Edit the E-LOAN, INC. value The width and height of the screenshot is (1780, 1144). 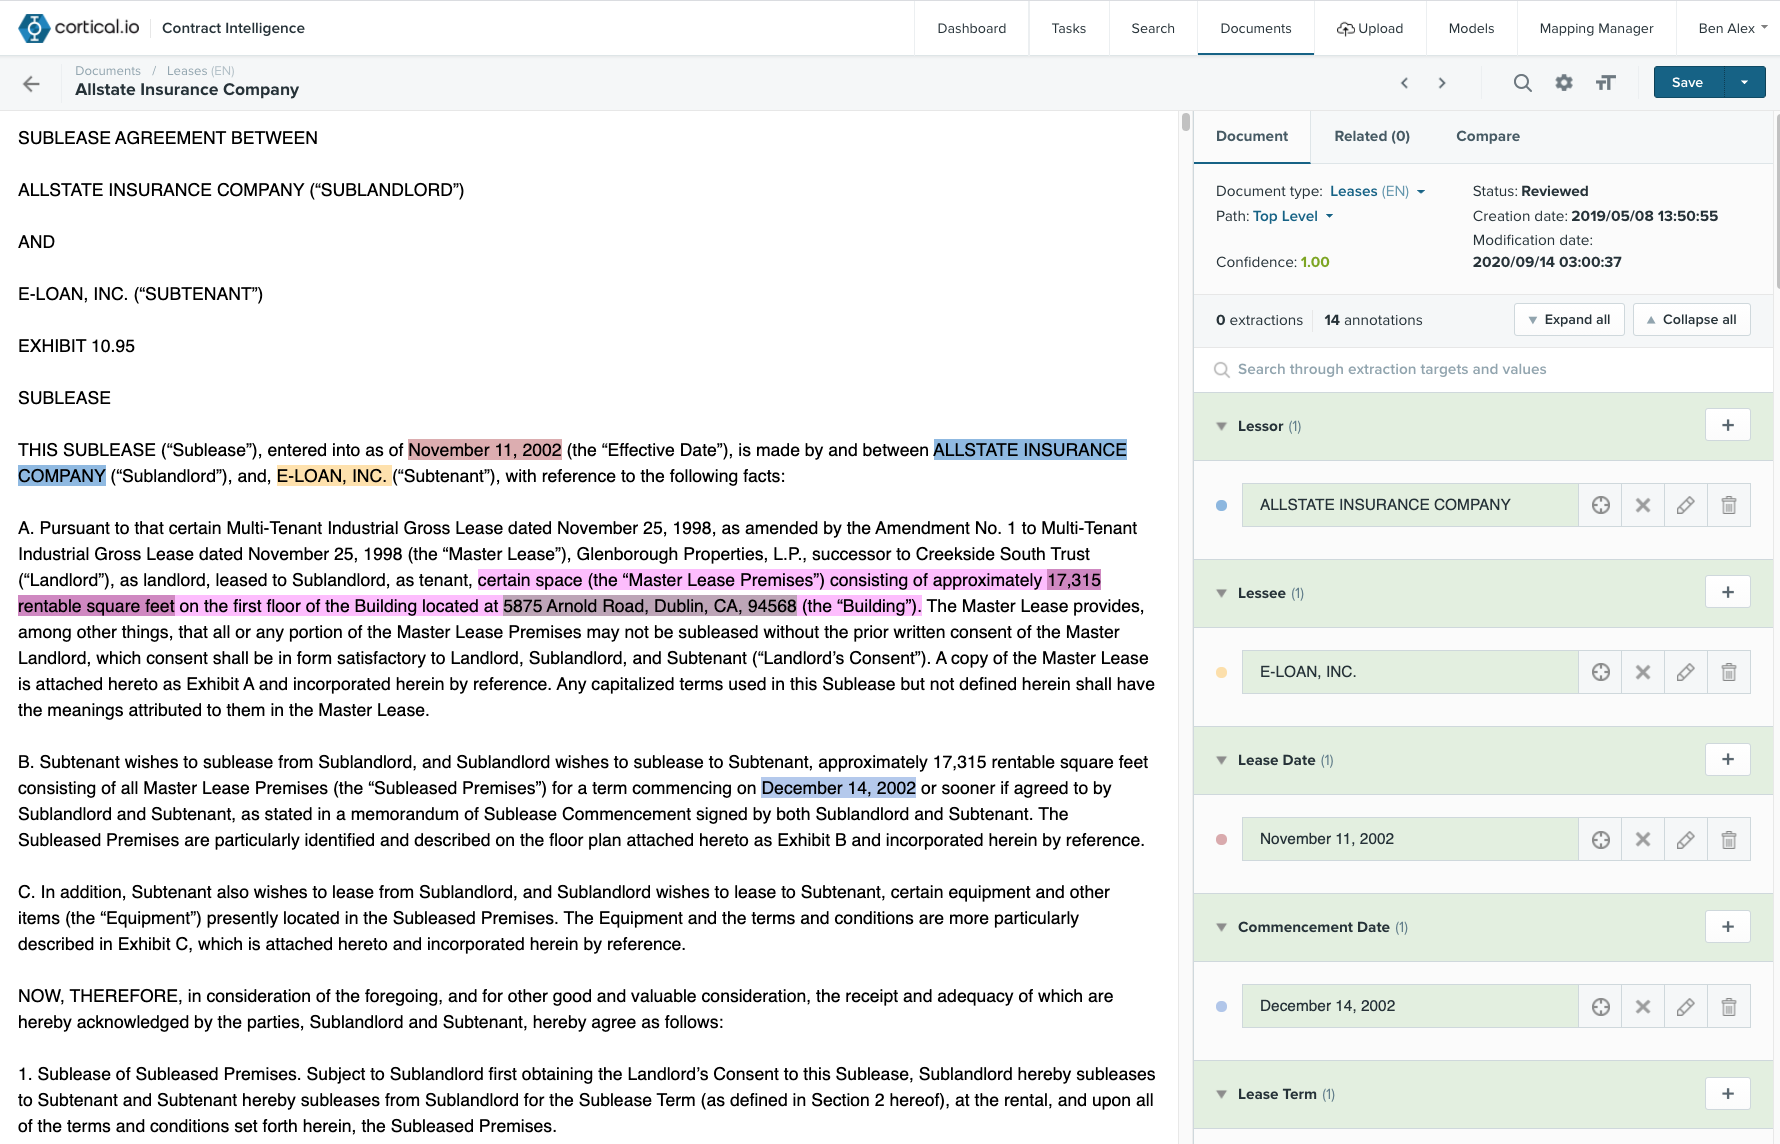pyautogui.click(x=1686, y=672)
